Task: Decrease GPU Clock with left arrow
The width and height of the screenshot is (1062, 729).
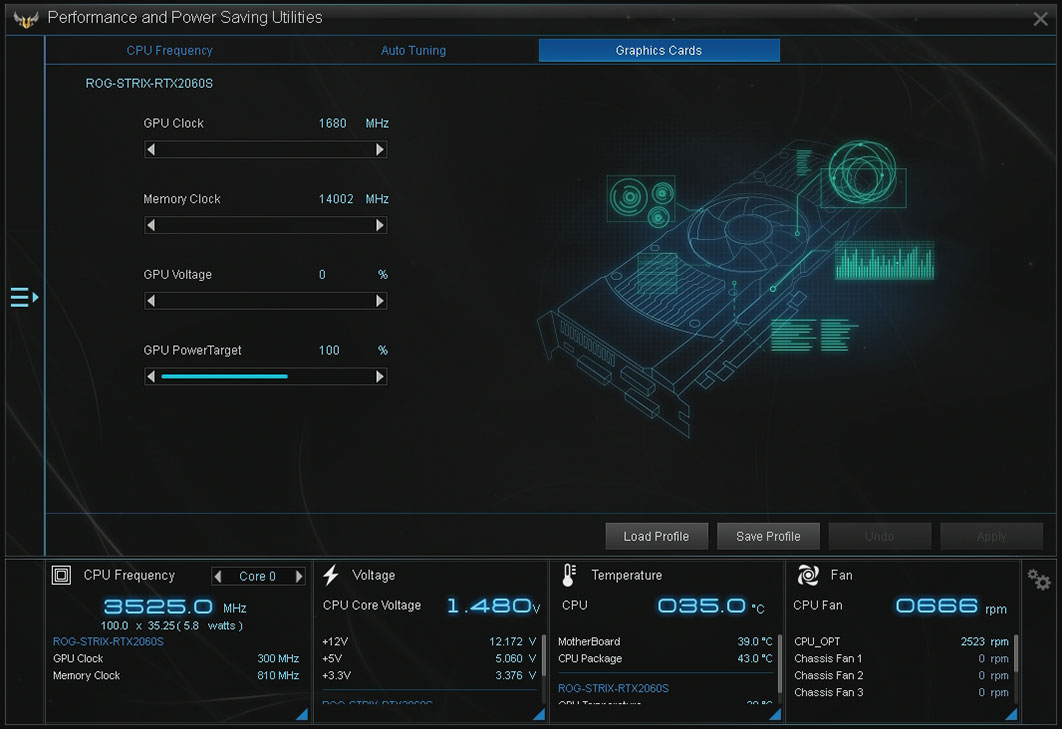Action: click(151, 150)
